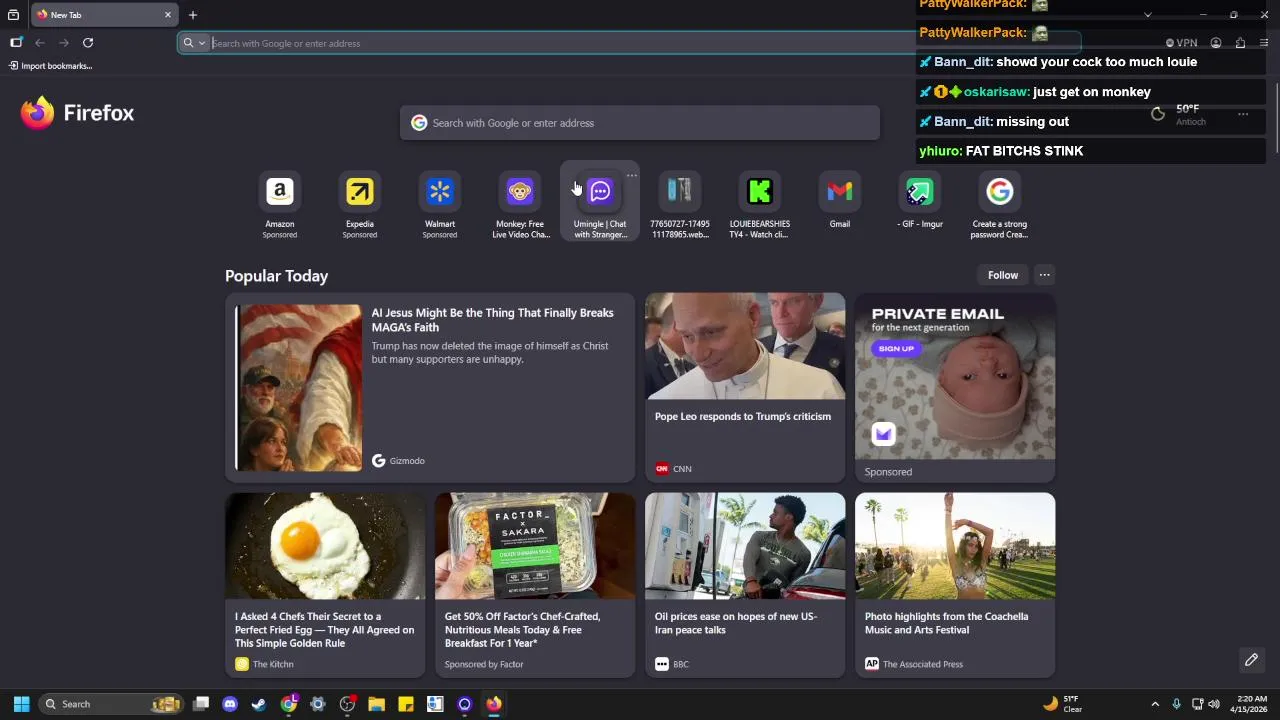Go forward using the toolbar arrow
The image size is (1280, 720).
click(x=64, y=43)
